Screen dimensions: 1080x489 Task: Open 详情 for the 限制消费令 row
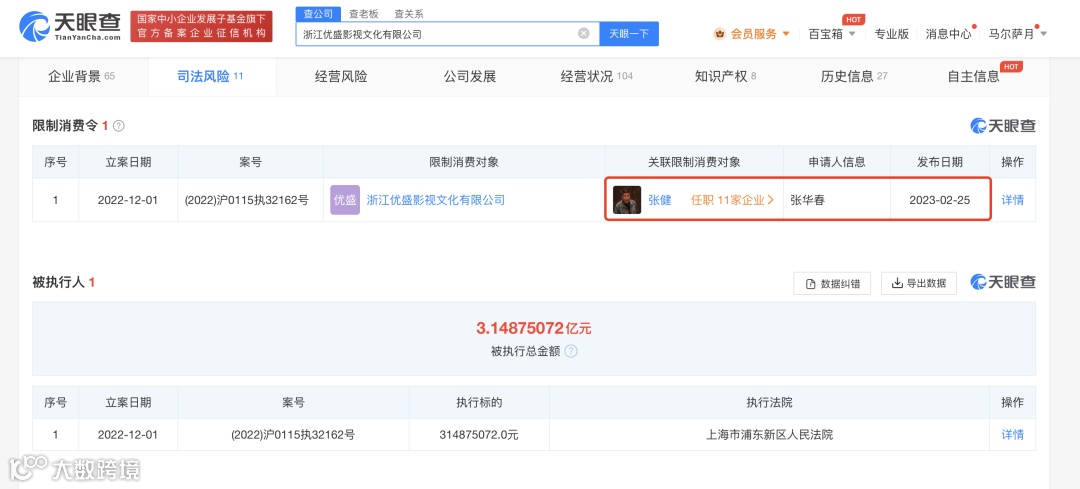(x=1012, y=200)
